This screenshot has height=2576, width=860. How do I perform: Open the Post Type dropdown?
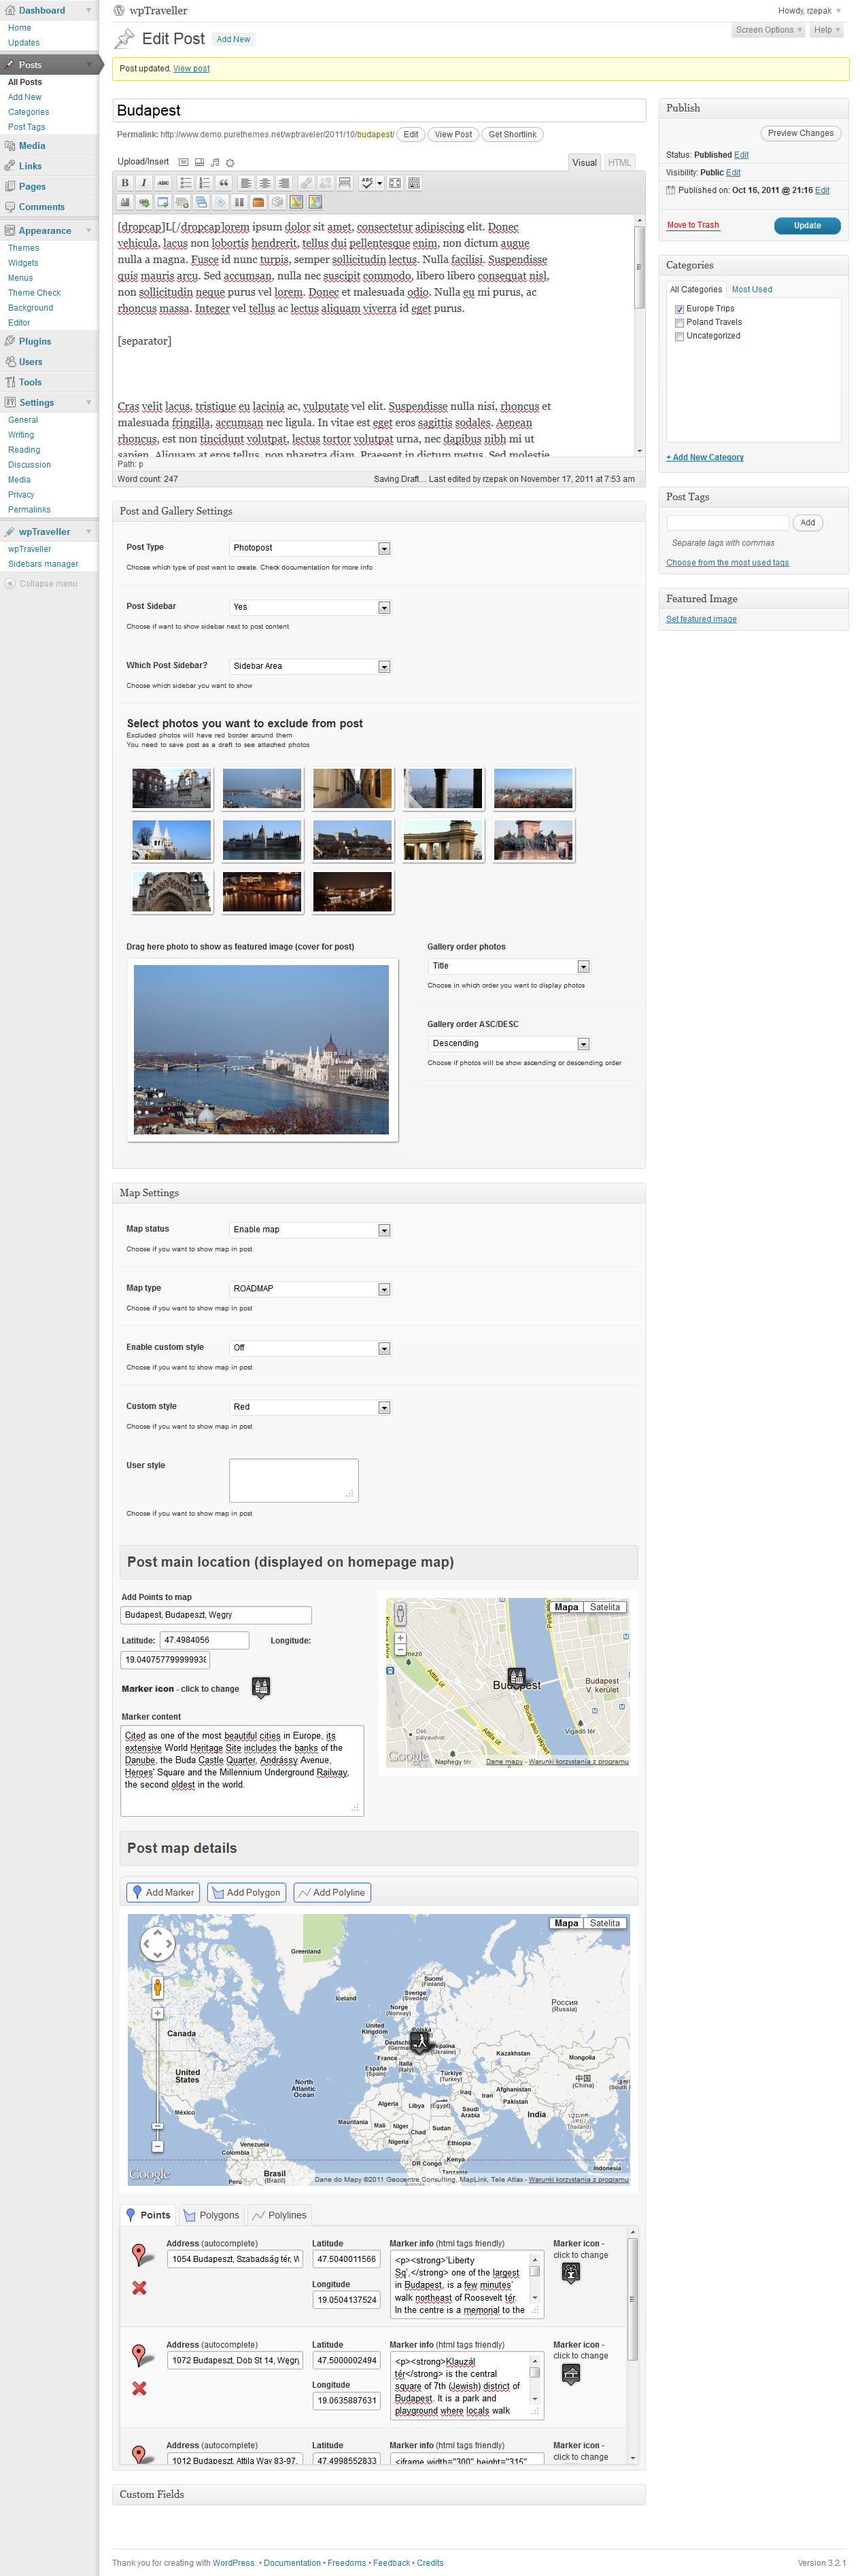click(x=384, y=548)
